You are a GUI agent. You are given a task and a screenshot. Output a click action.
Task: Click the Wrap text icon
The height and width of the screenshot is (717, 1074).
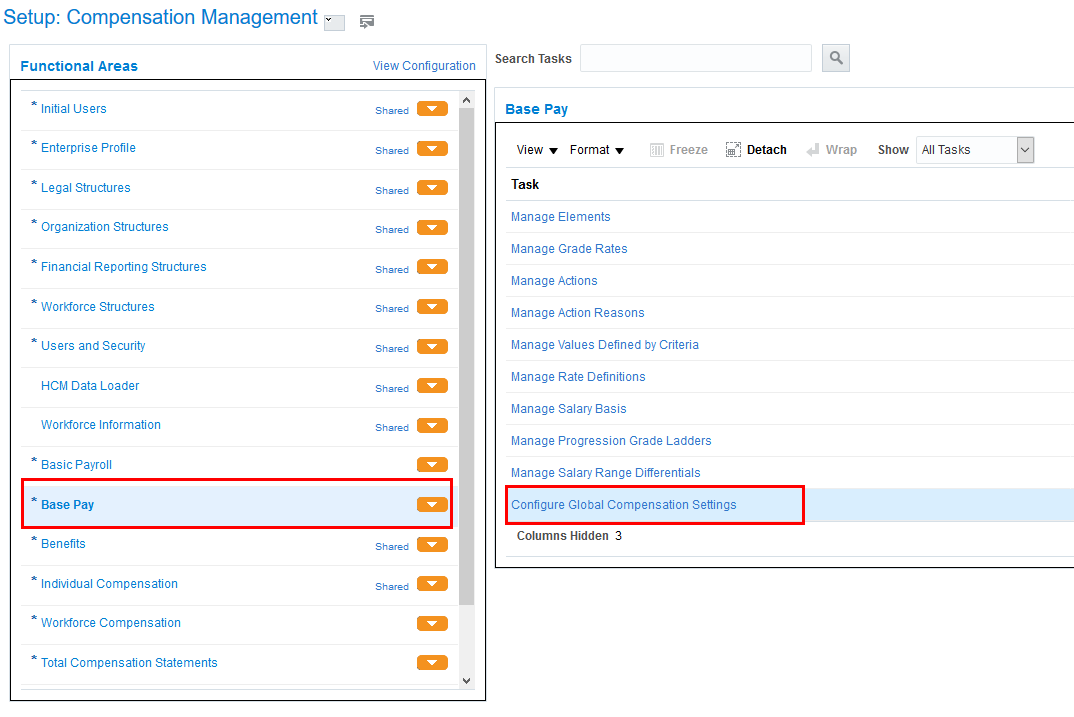point(813,150)
